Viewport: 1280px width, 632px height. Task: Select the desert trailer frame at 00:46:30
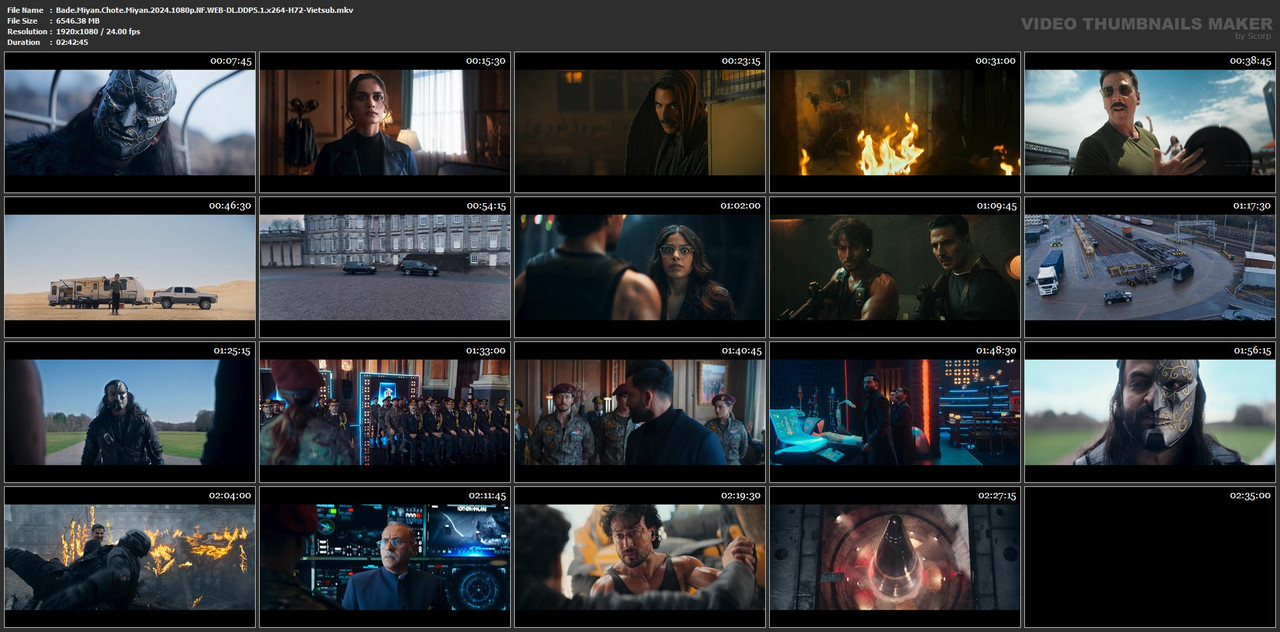[x=130, y=267]
